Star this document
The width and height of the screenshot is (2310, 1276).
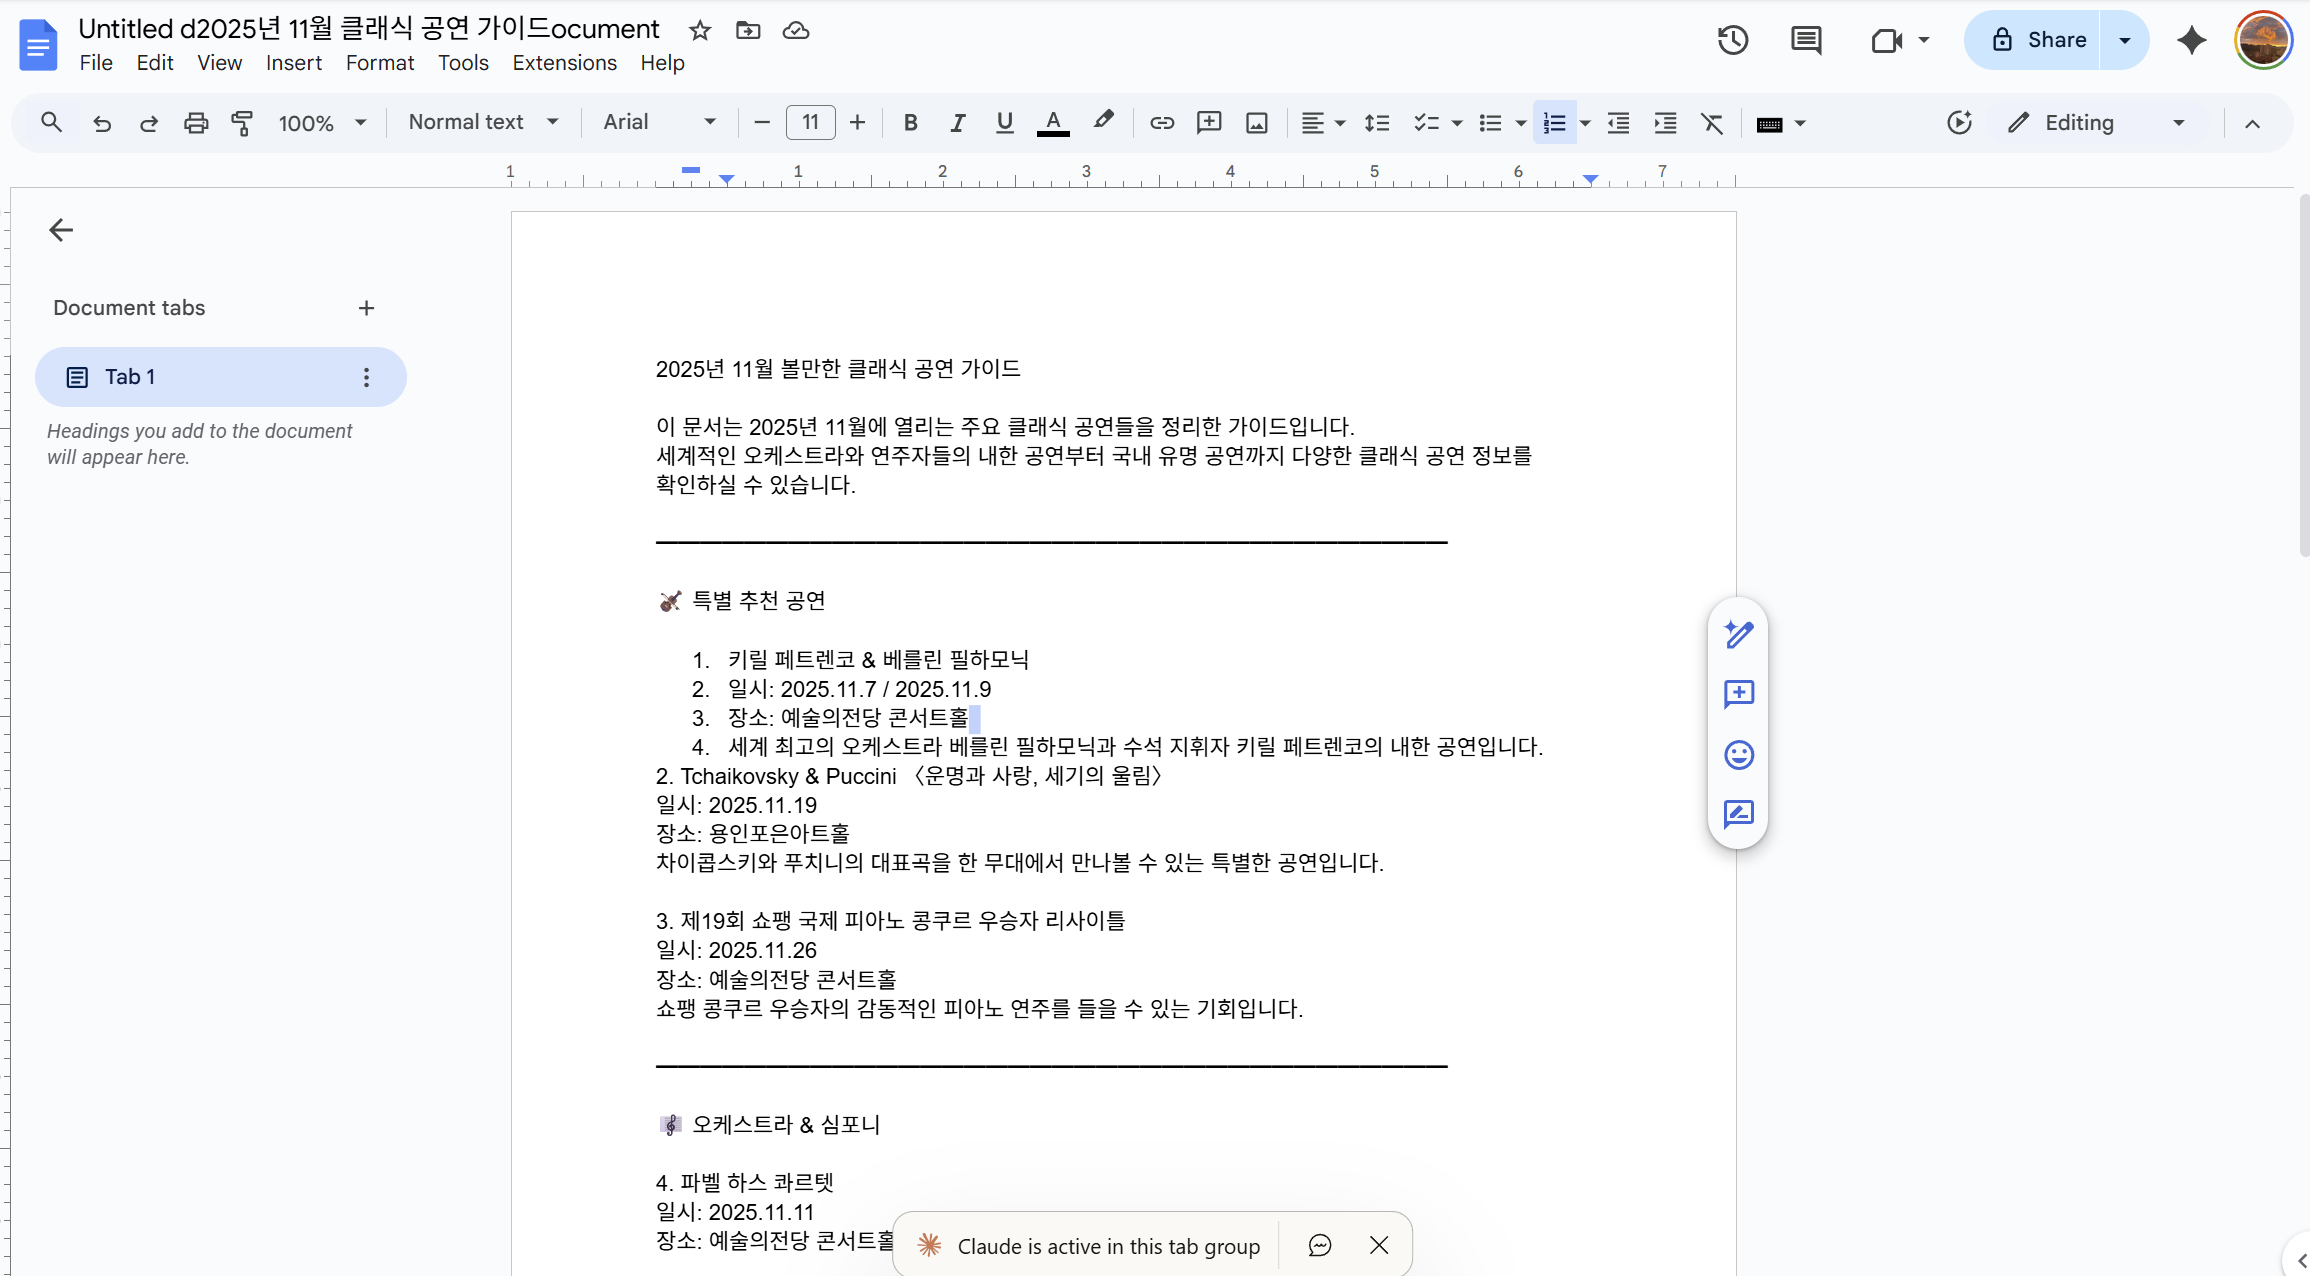[x=700, y=30]
